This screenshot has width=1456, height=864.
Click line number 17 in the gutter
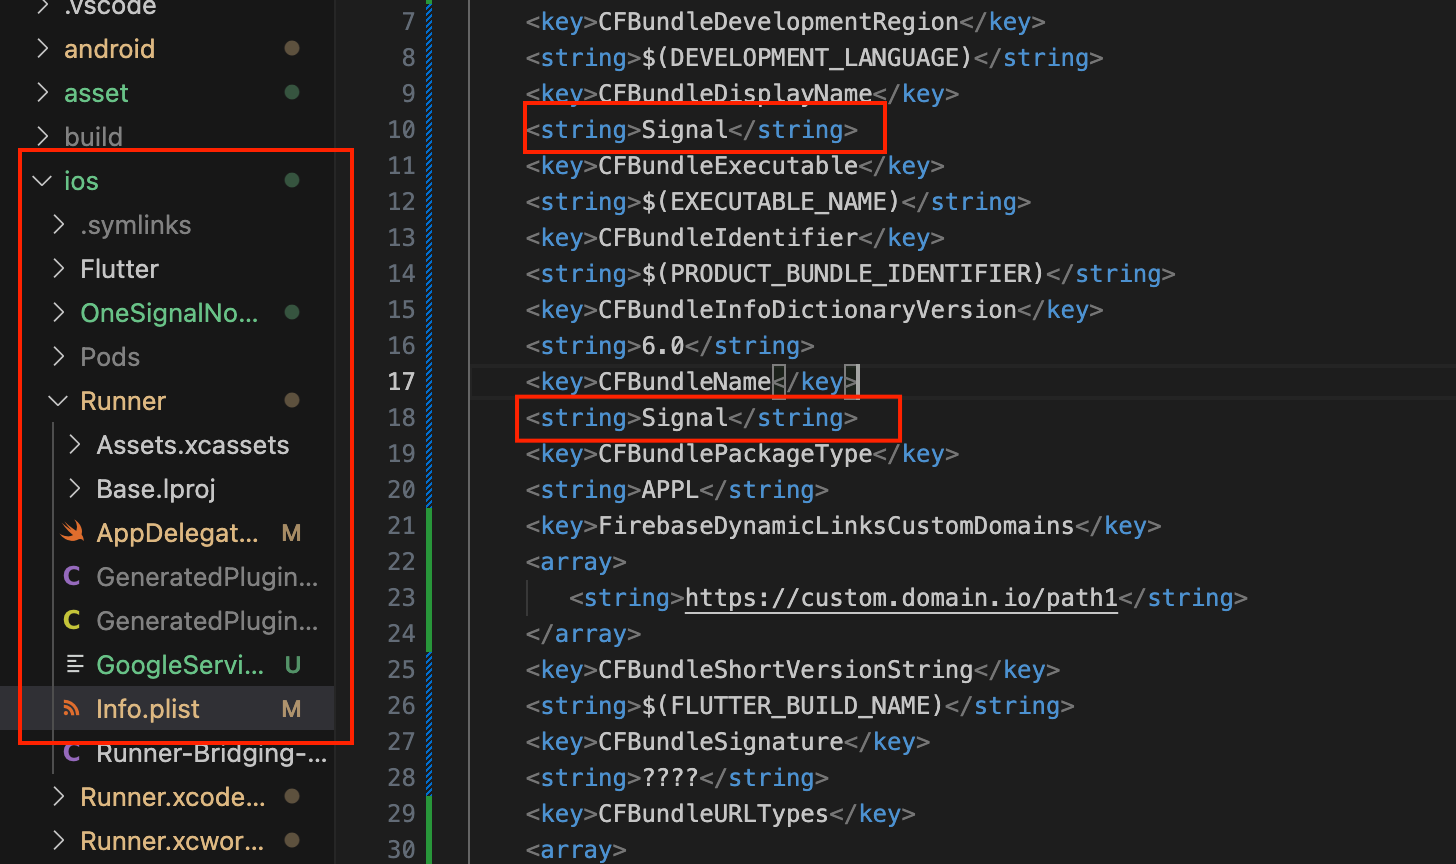click(401, 382)
